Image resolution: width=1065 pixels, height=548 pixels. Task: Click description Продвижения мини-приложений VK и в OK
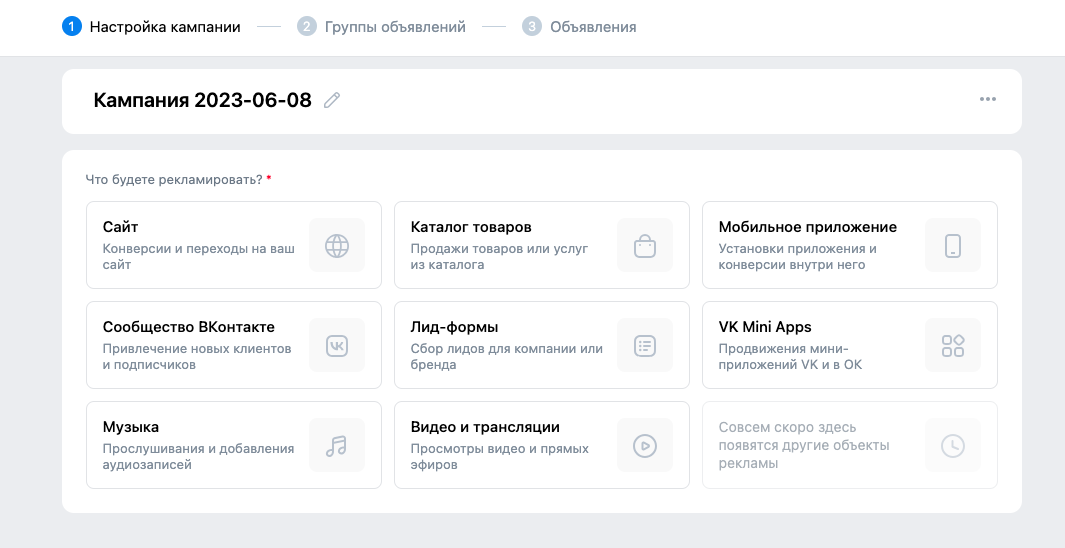(x=791, y=357)
